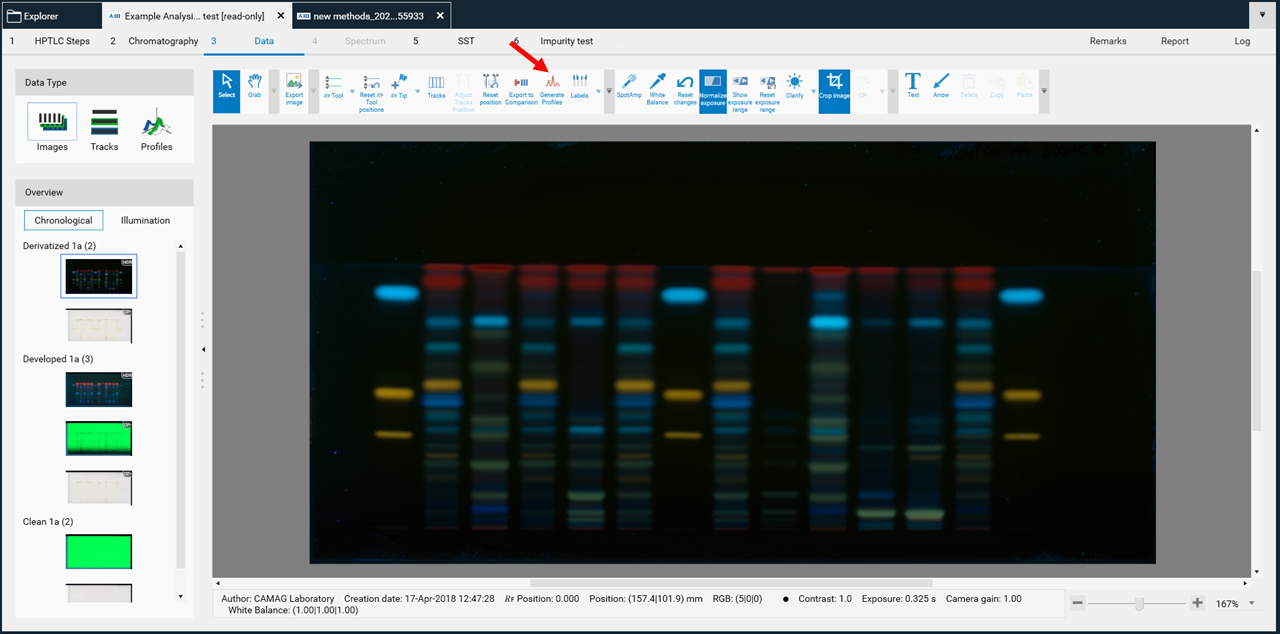Switch to the Impurity test tab
1280x634 pixels.
coord(566,41)
